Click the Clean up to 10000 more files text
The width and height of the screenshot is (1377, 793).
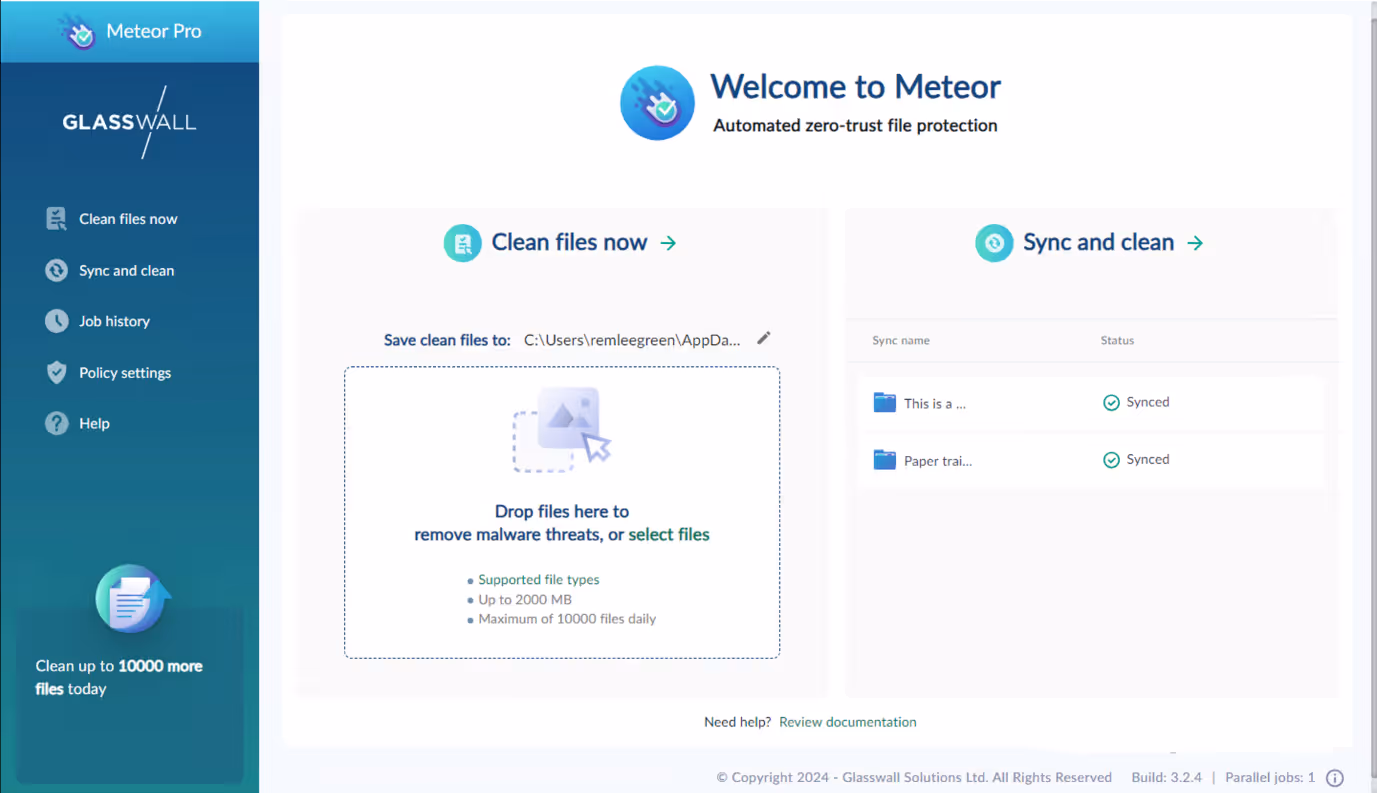tap(119, 677)
